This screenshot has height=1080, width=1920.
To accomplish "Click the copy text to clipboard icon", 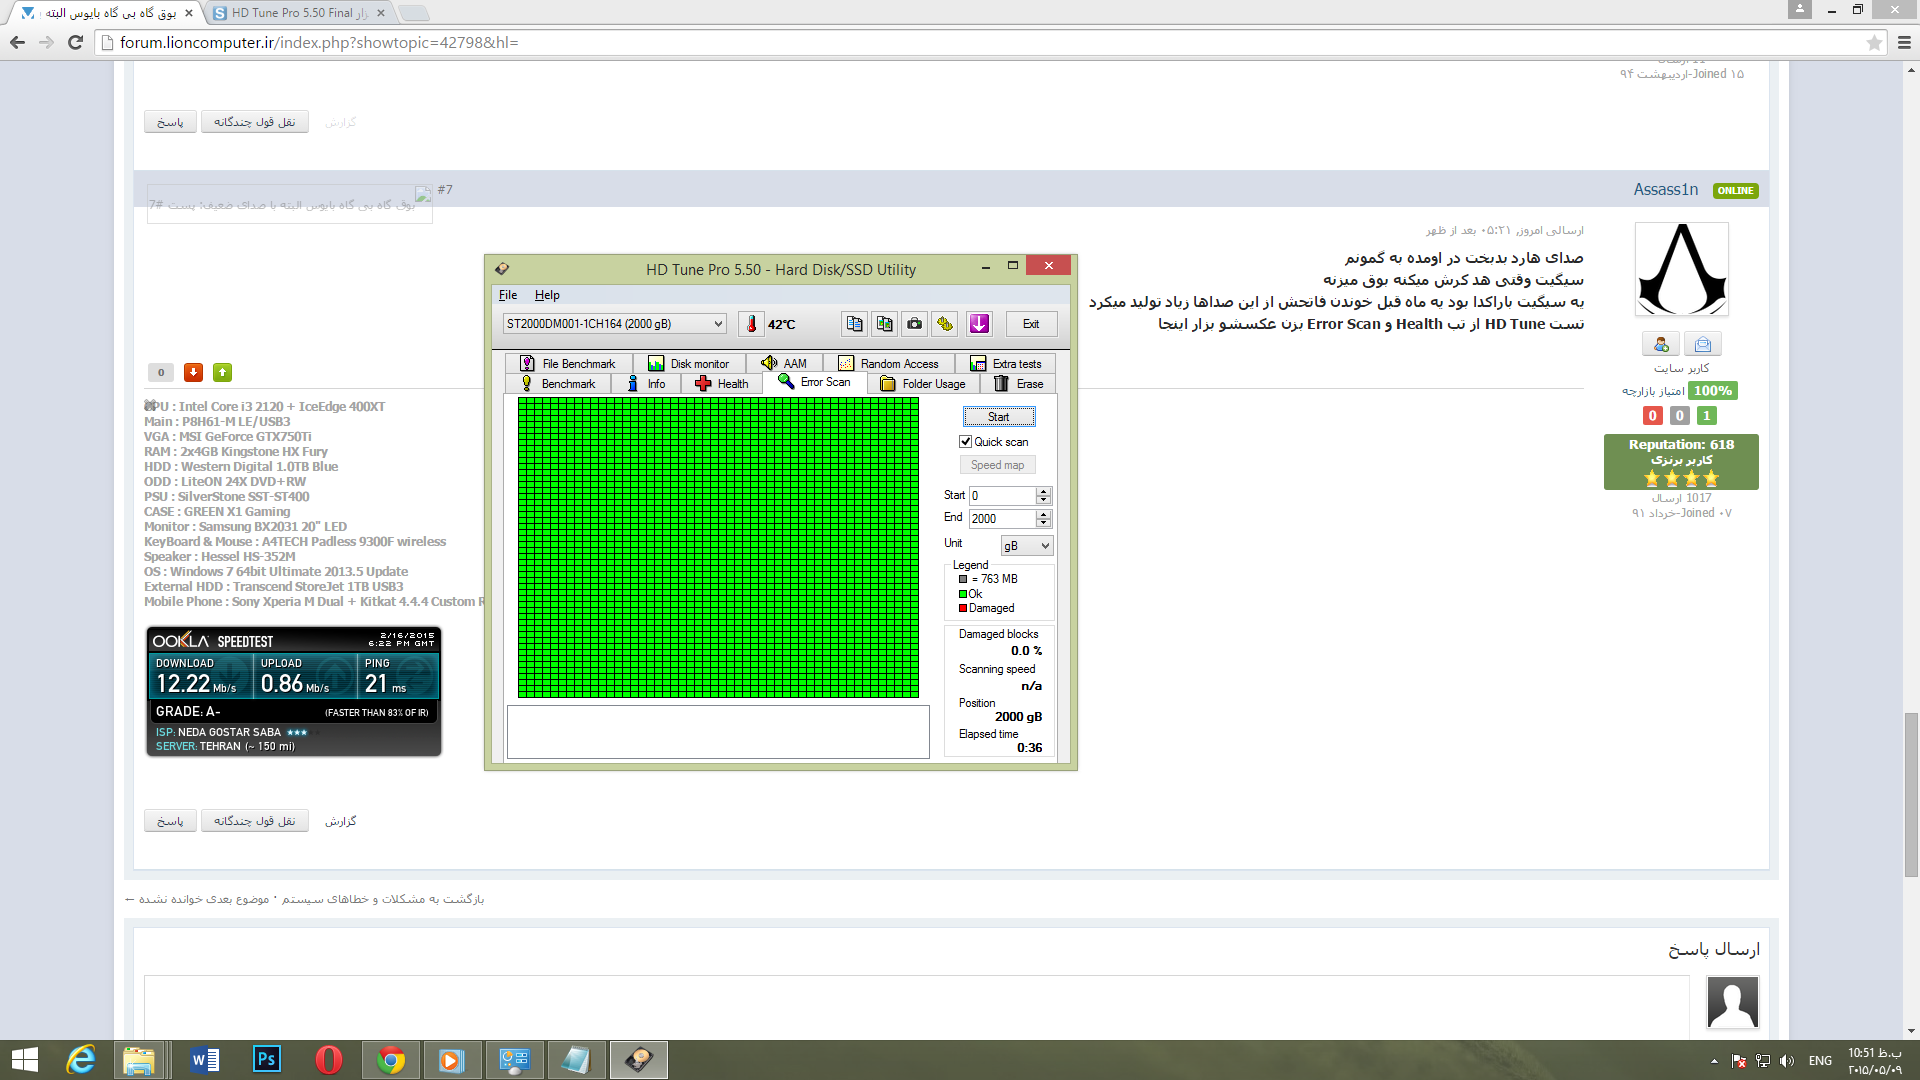I will point(854,324).
